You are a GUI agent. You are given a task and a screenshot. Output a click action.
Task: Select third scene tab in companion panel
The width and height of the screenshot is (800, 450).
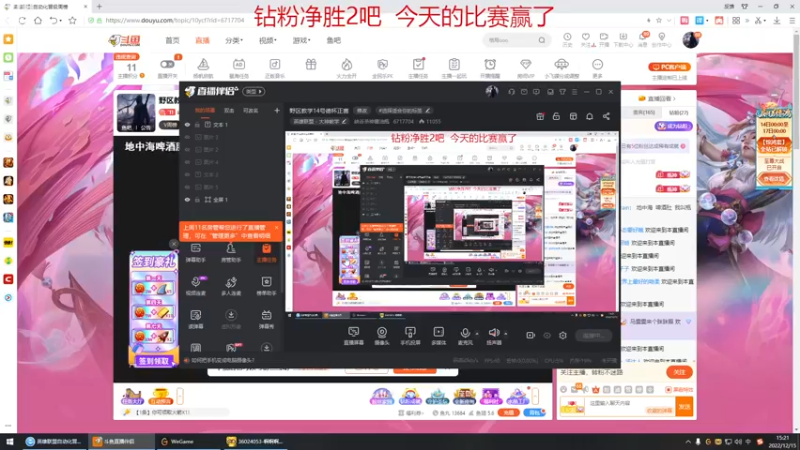250,110
